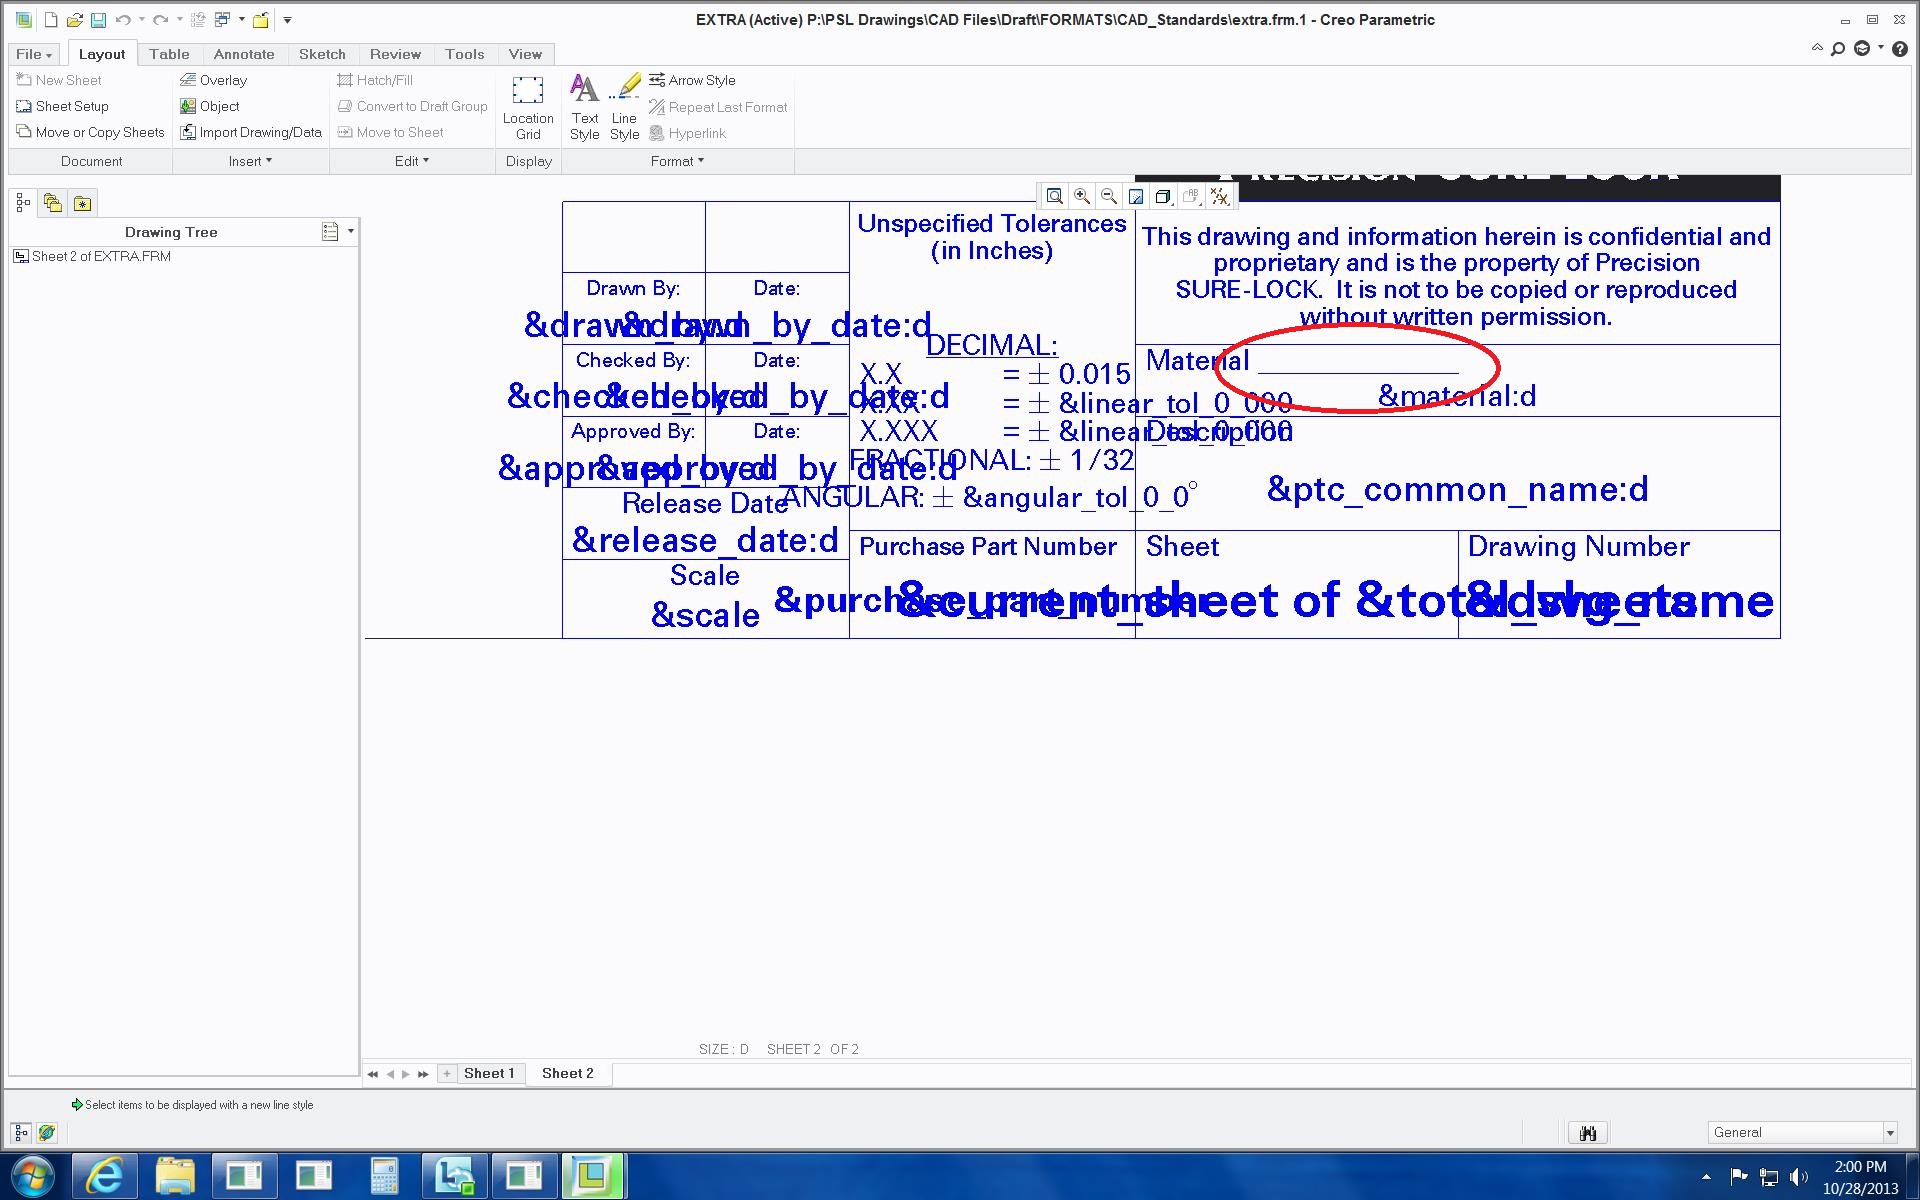This screenshot has width=1920, height=1200.
Task: Open Customize Quick Access Toolbar dropdown
Action: click(287, 20)
